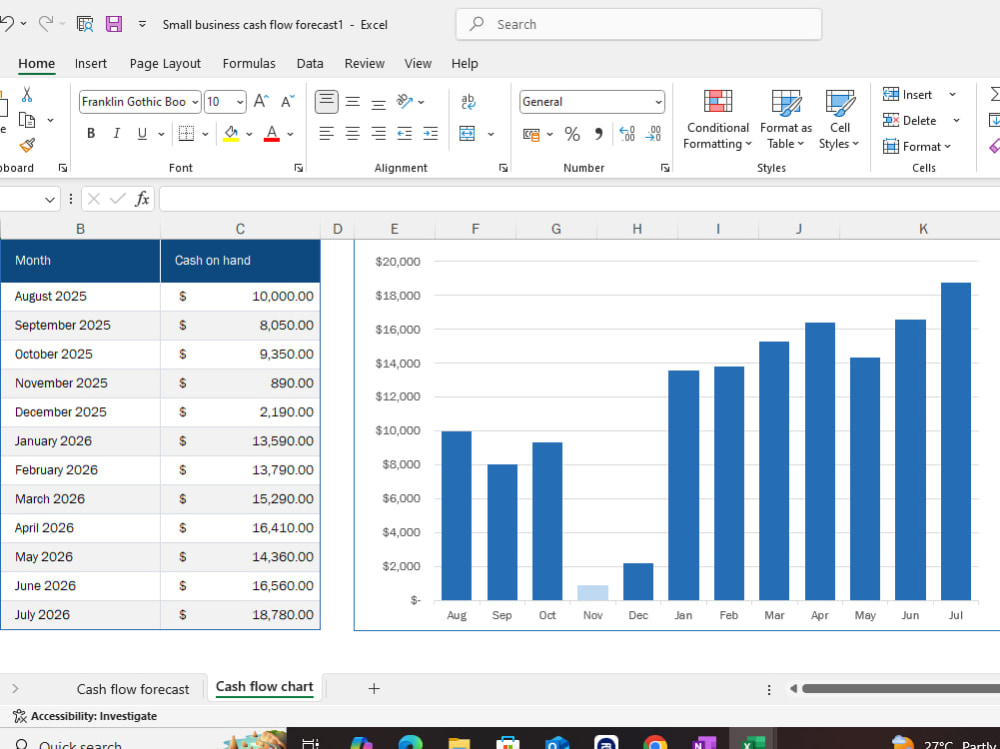Open the Insert ribbon tab
This screenshot has height=749, width=1000.
(91, 64)
